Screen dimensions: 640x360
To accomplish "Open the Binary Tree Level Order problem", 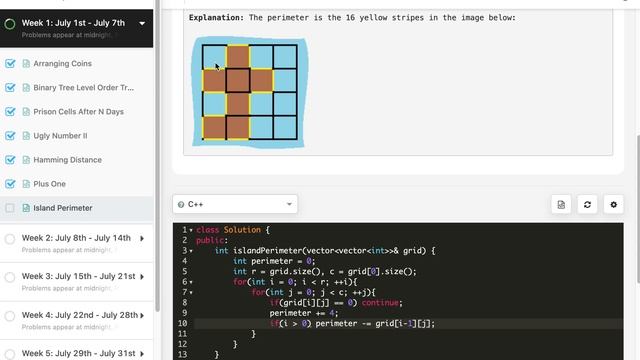I will pos(84,88).
